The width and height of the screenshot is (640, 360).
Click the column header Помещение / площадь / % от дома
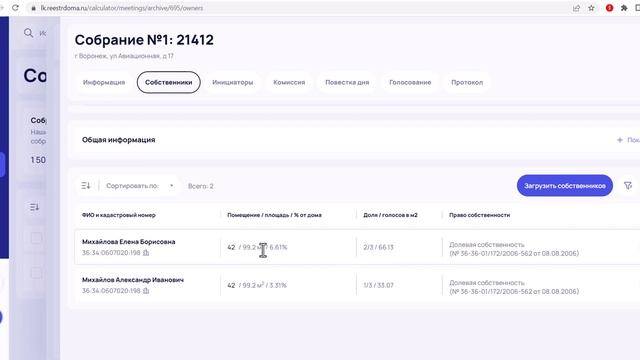coord(274,215)
